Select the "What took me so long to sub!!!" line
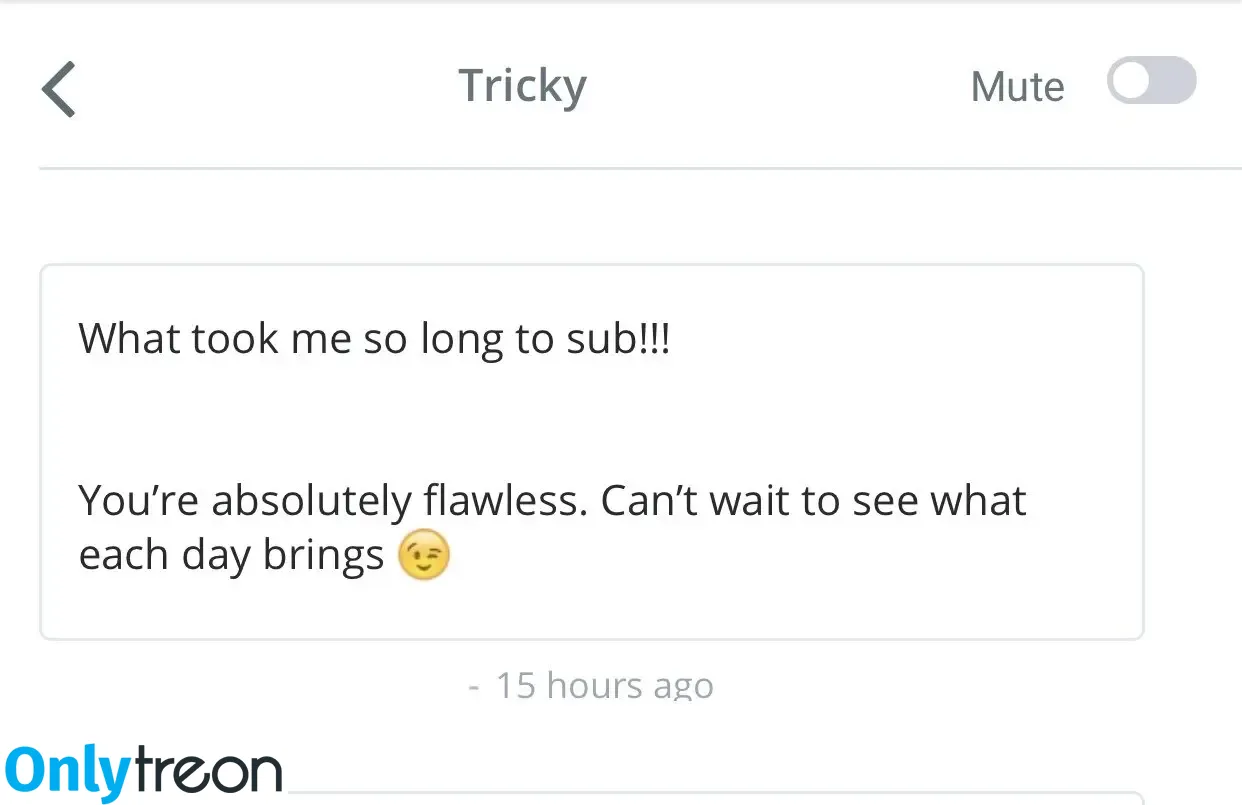 point(374,340)
